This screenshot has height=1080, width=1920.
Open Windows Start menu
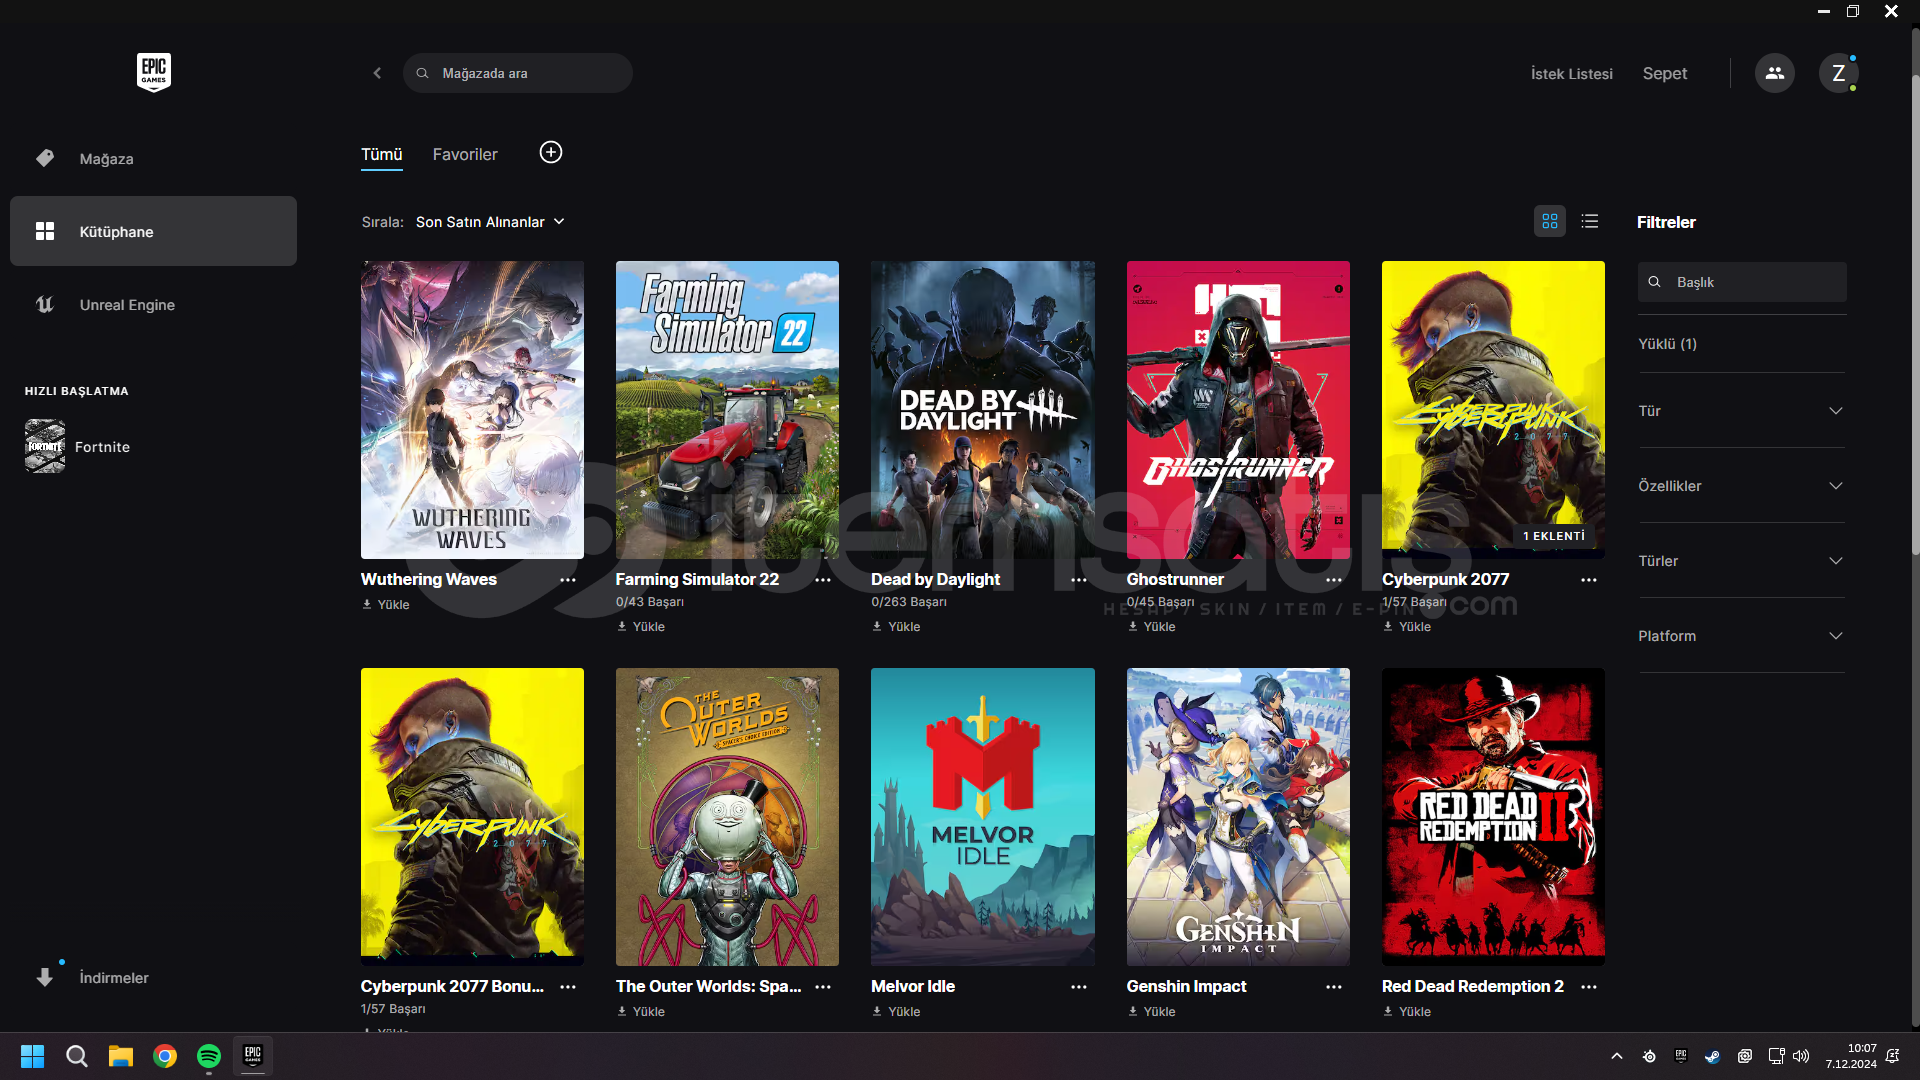pyautogui.click(x=32, y=1056)
